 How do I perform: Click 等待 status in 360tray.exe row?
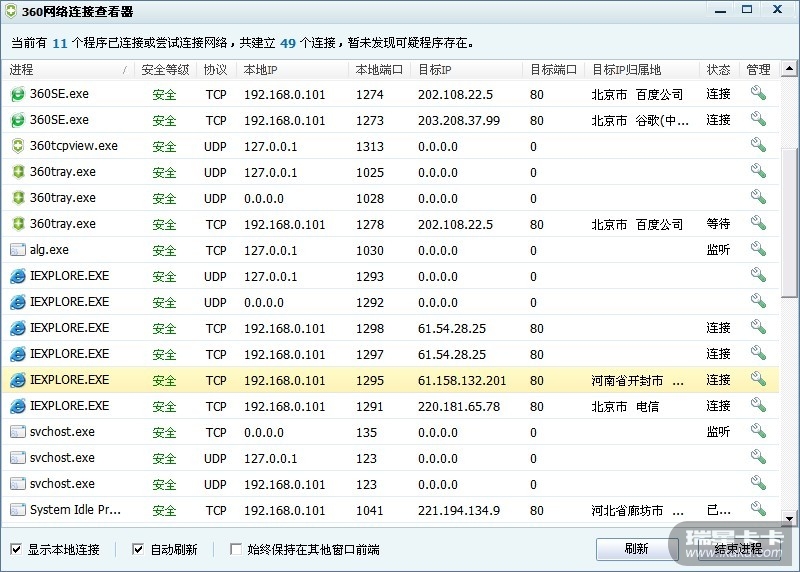pos(718,223)
